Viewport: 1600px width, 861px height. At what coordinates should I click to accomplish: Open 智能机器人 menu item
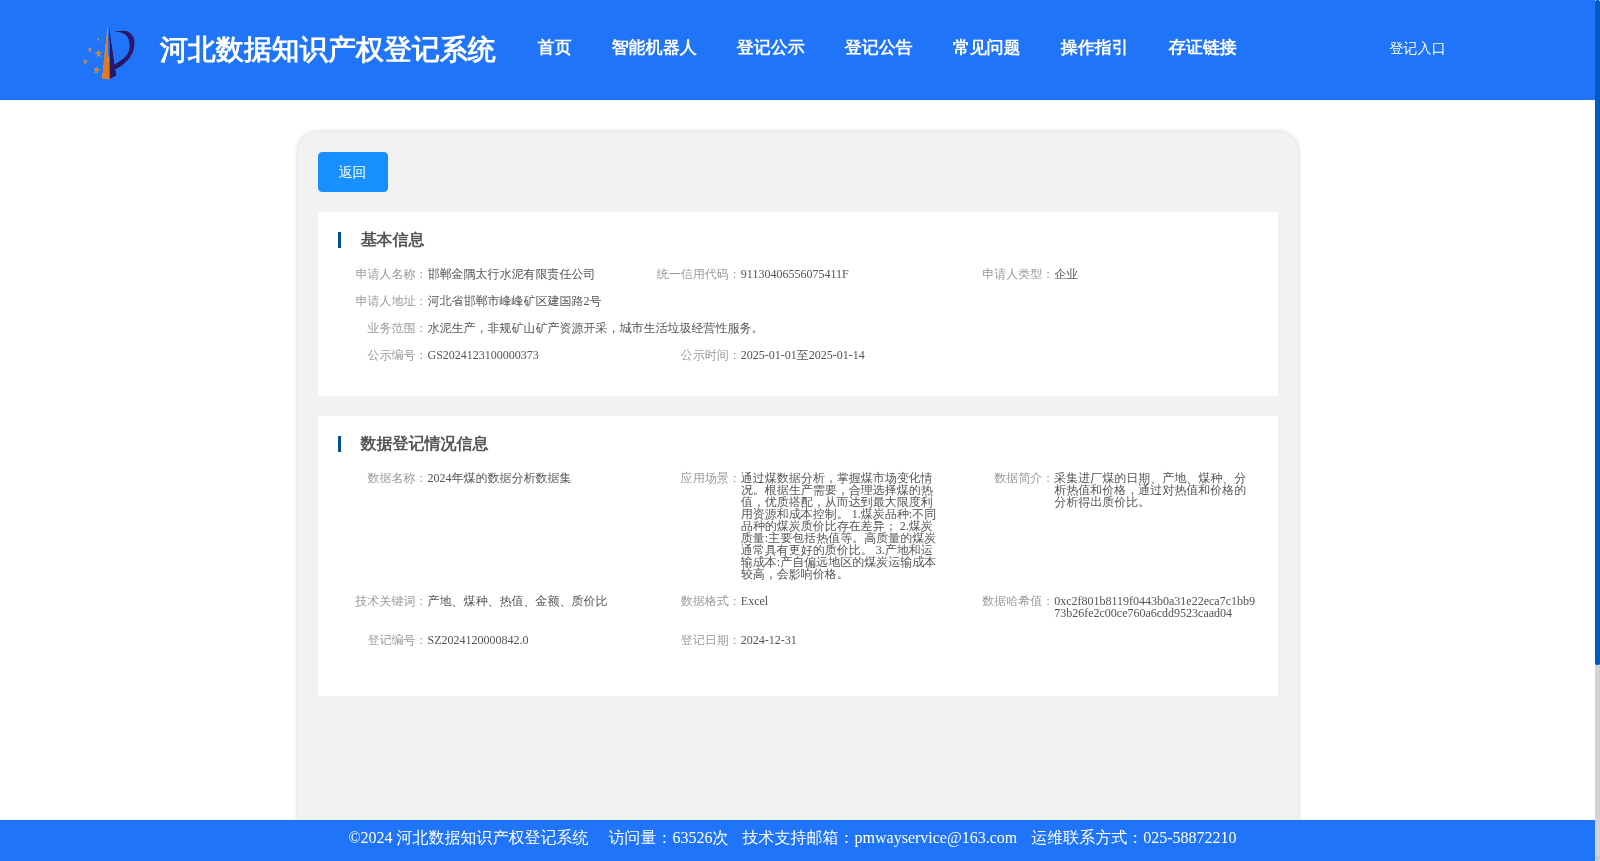(654, 48)
